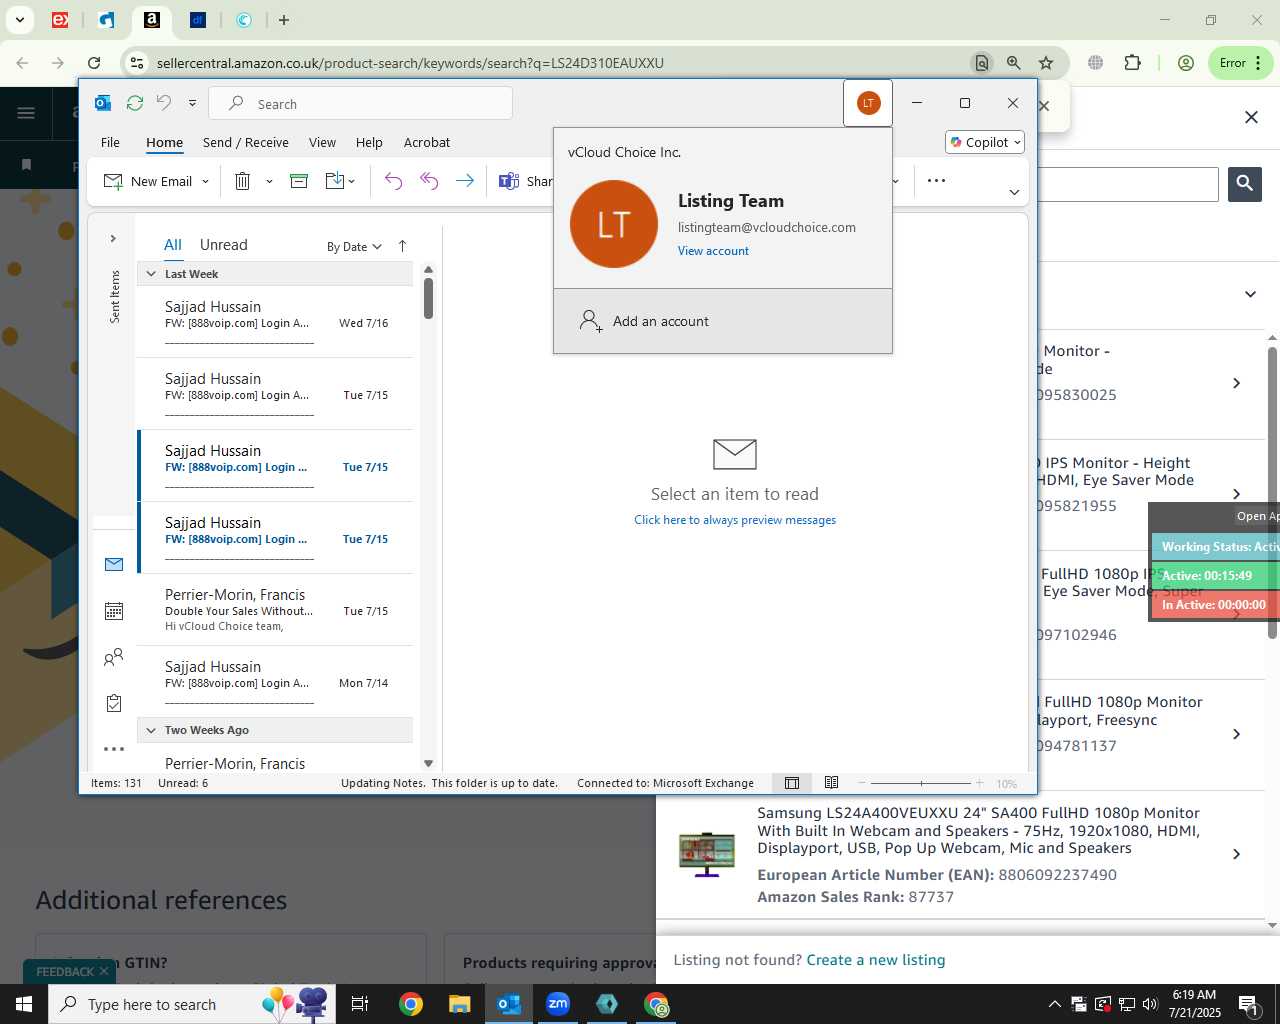Expand the folder pane chevron
The image size is (1280, 1024).
(x=113, y=238)
